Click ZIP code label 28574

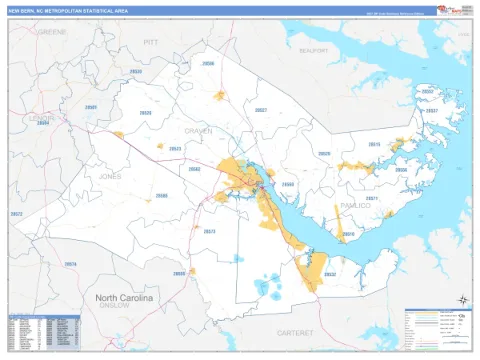pyautogui.click(x=70, y=264)
